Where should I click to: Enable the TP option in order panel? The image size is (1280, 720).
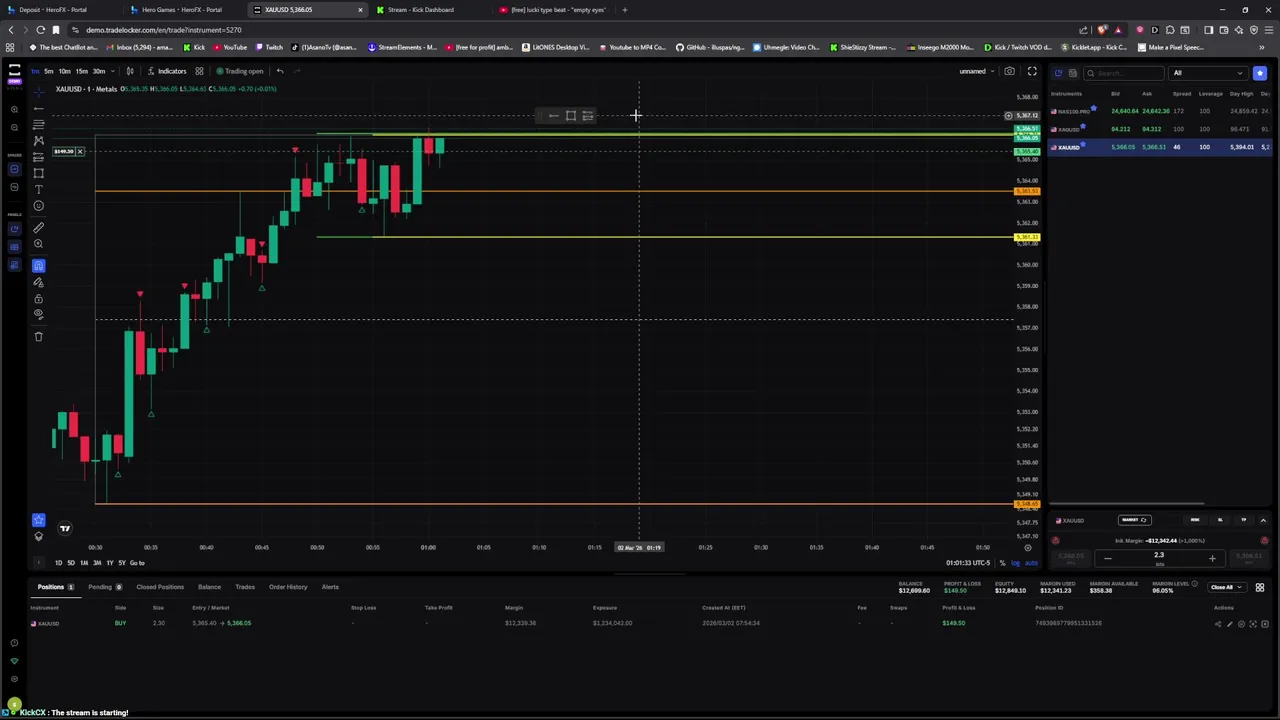pyautogui.click(x=1244, y=520)
